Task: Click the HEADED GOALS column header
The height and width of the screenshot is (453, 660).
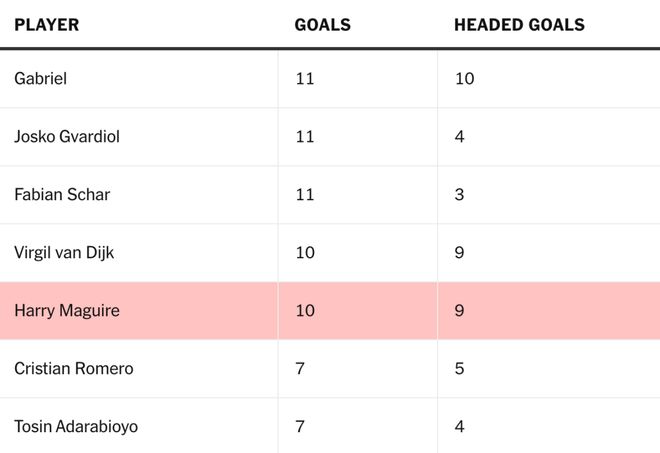Action: pyautogui.click(x=519, y=25)
